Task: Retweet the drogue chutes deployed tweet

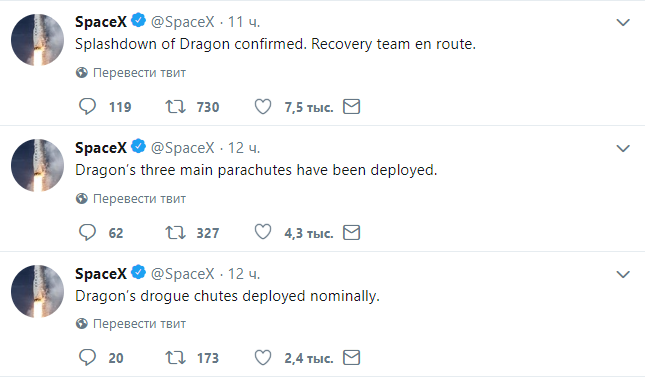Action: pyautogui.click(x=176, y=358)
